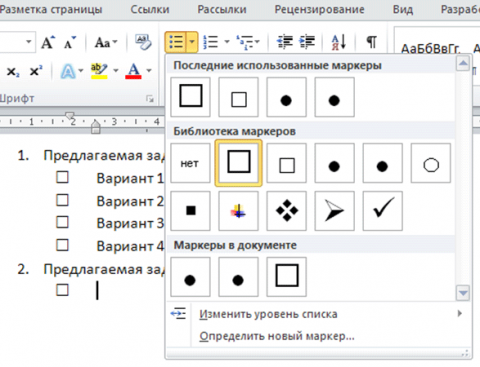This screenshot has width=480, height=367.
Task: Click the Clear Formatting eraser icon
Action: (x=143, y=42)
